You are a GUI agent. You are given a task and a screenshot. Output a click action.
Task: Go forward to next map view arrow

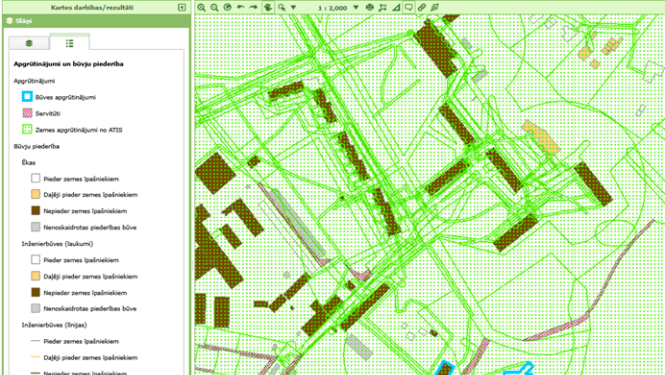pos(254,7)
